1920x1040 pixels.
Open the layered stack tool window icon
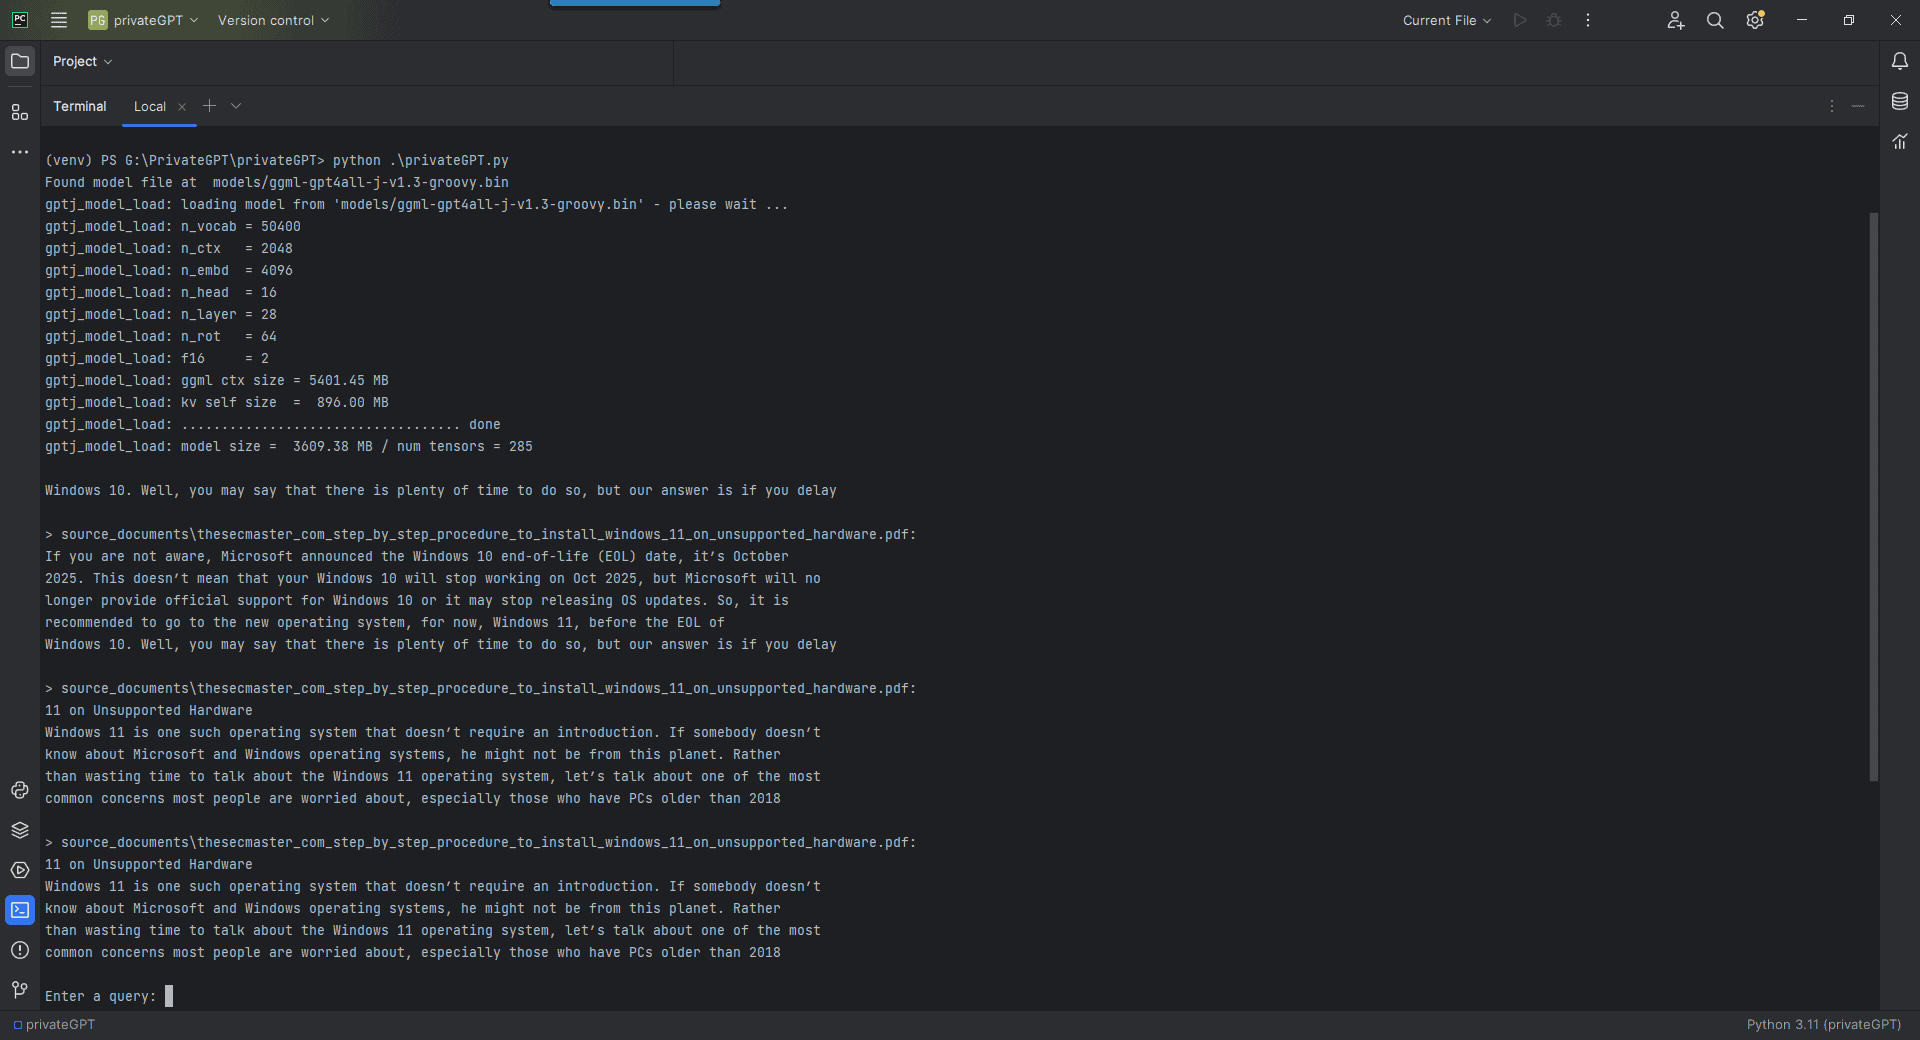click(20, 830)
